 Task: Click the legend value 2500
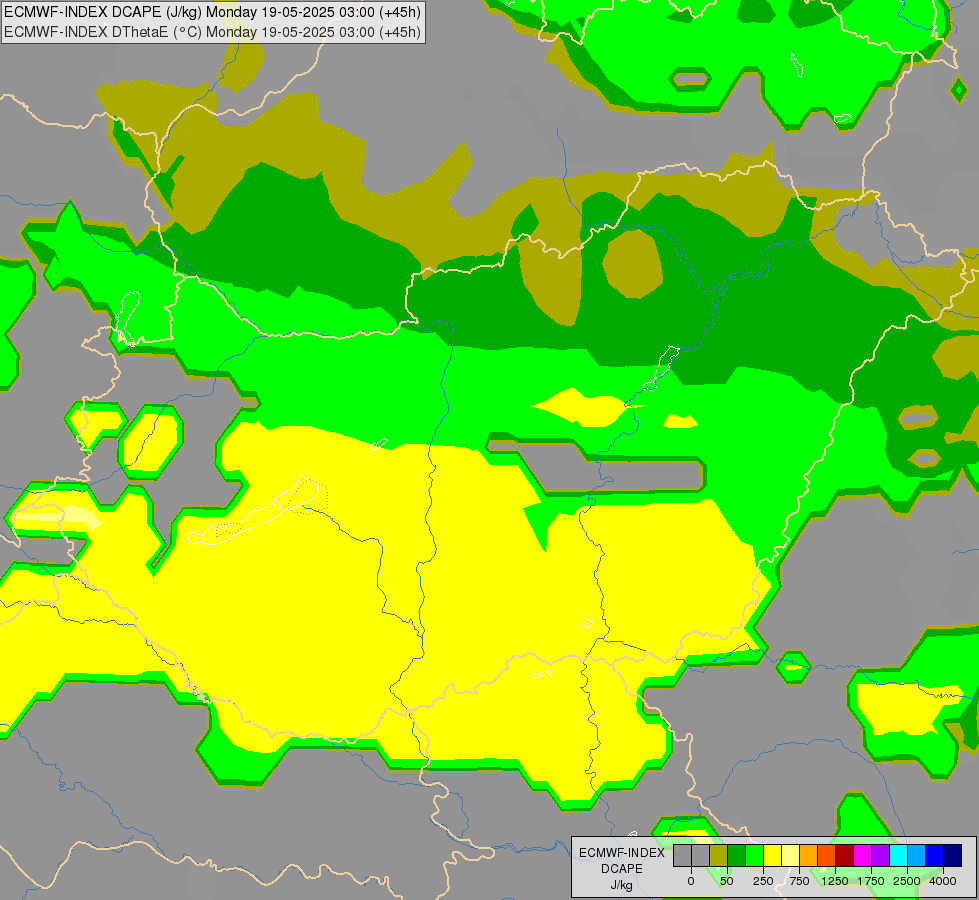907,881
